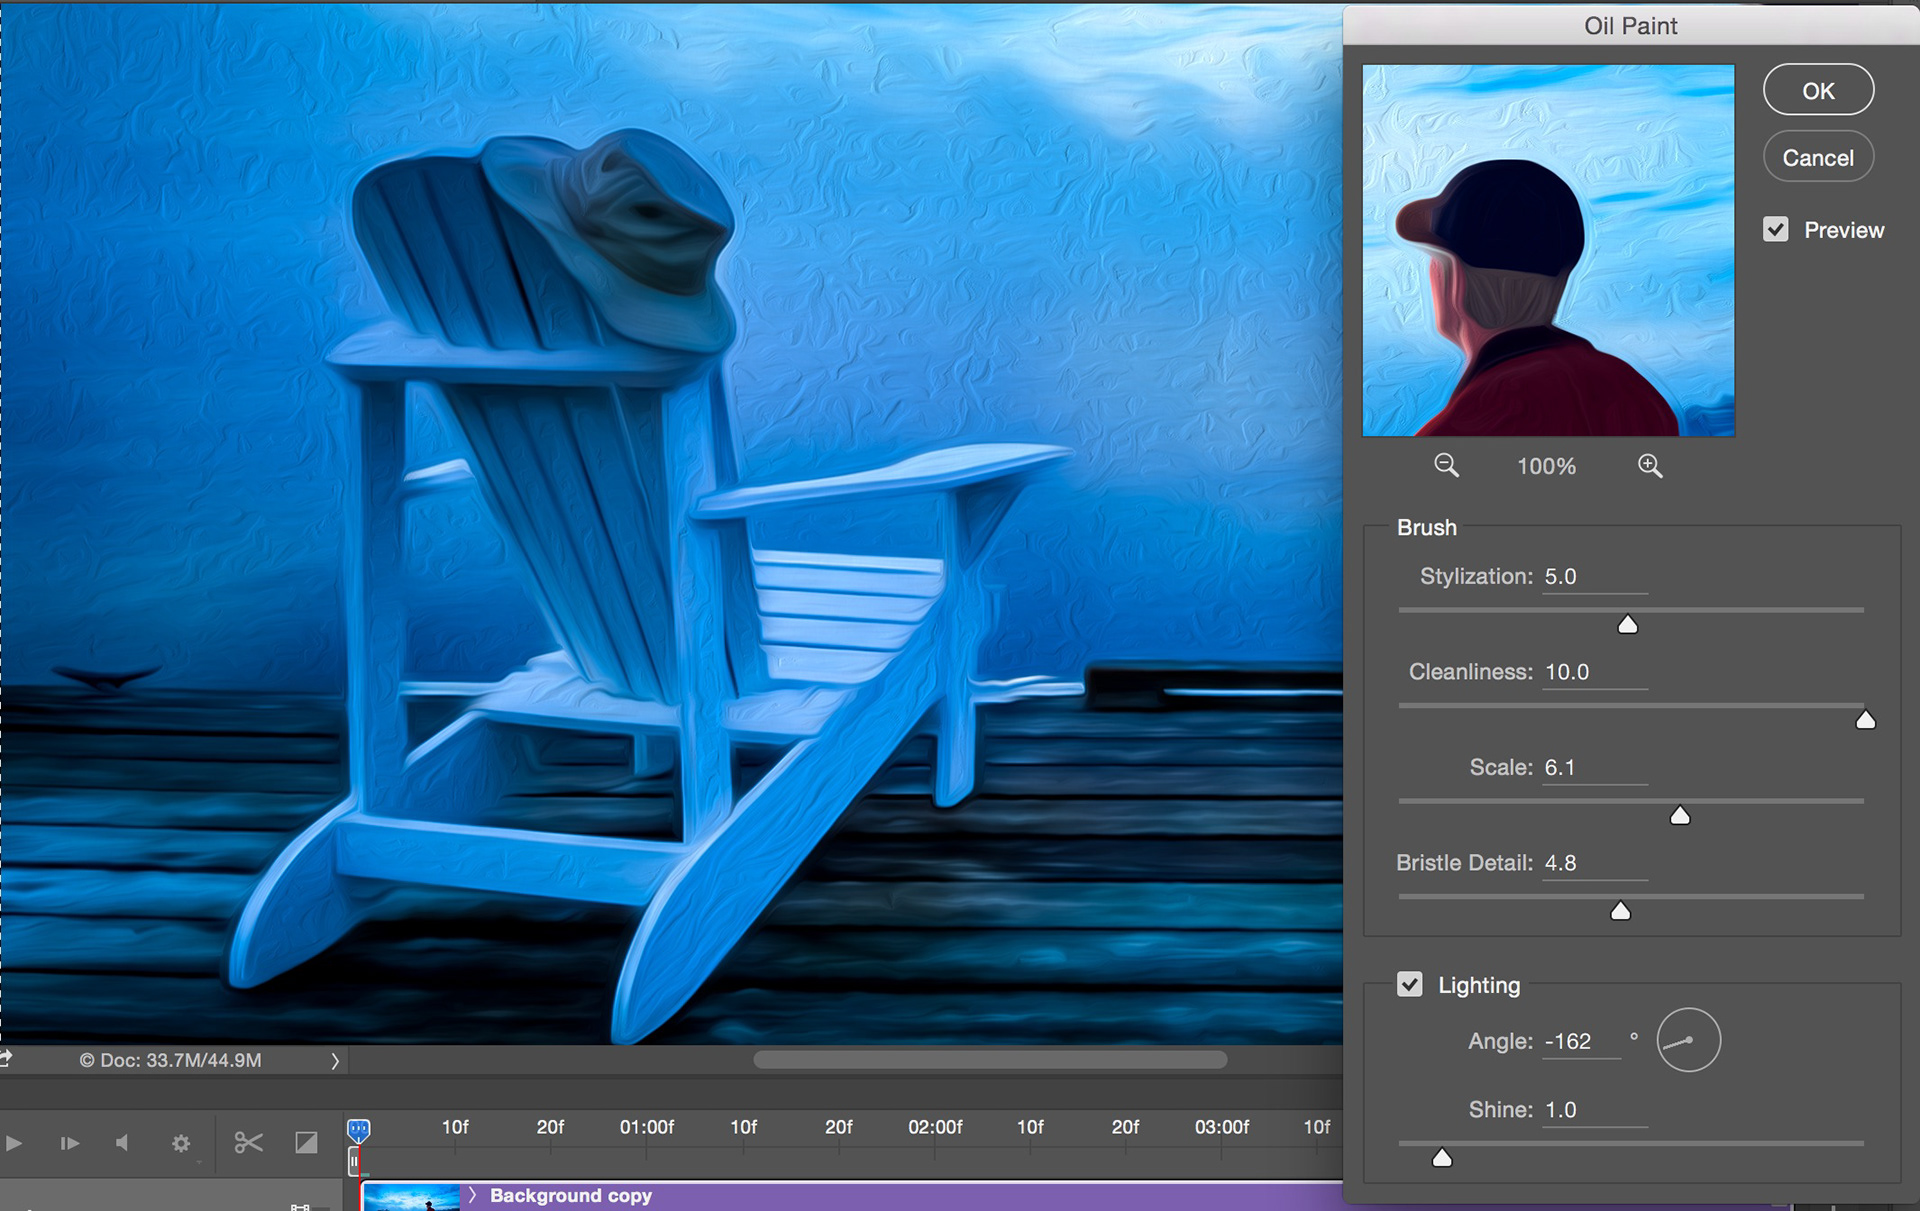
Task: Disable the Lighting checkbox
Action: click(x=1410, y=984)
